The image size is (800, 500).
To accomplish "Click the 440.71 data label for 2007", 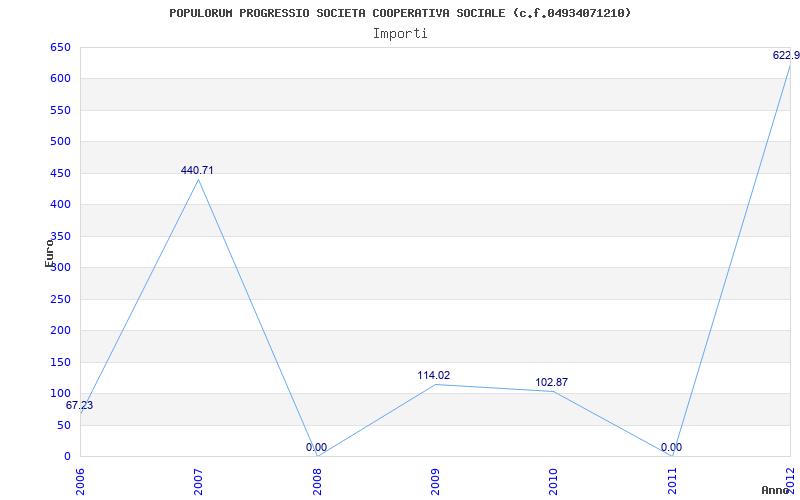I will pos(197,170).
